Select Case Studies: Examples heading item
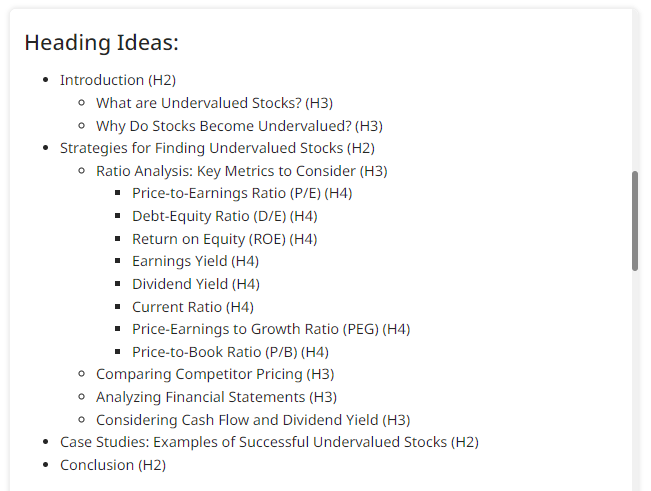 click(269, 442)
